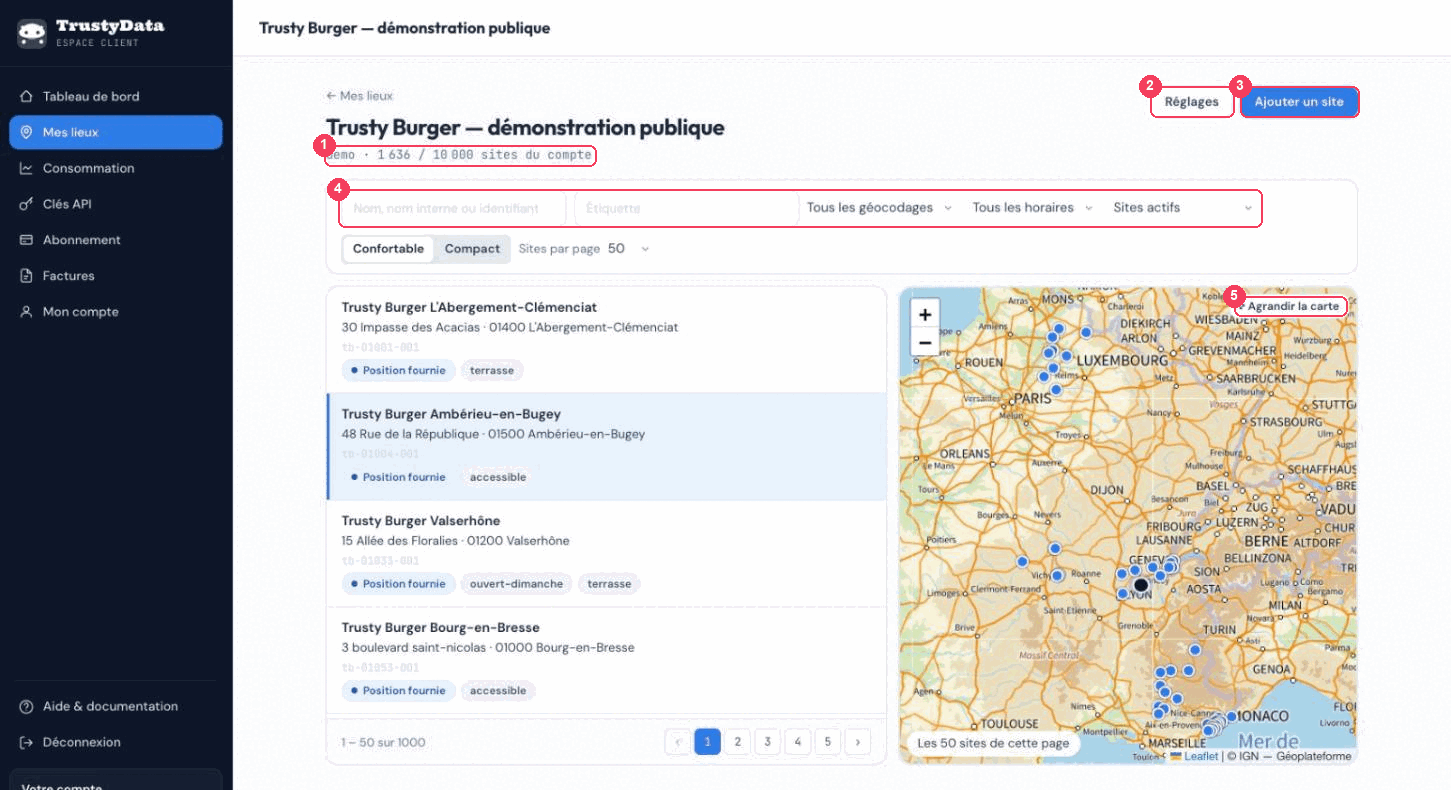1451x790 pixels.
Task: Switch to the Compact density view
Action: coord(472,249)
